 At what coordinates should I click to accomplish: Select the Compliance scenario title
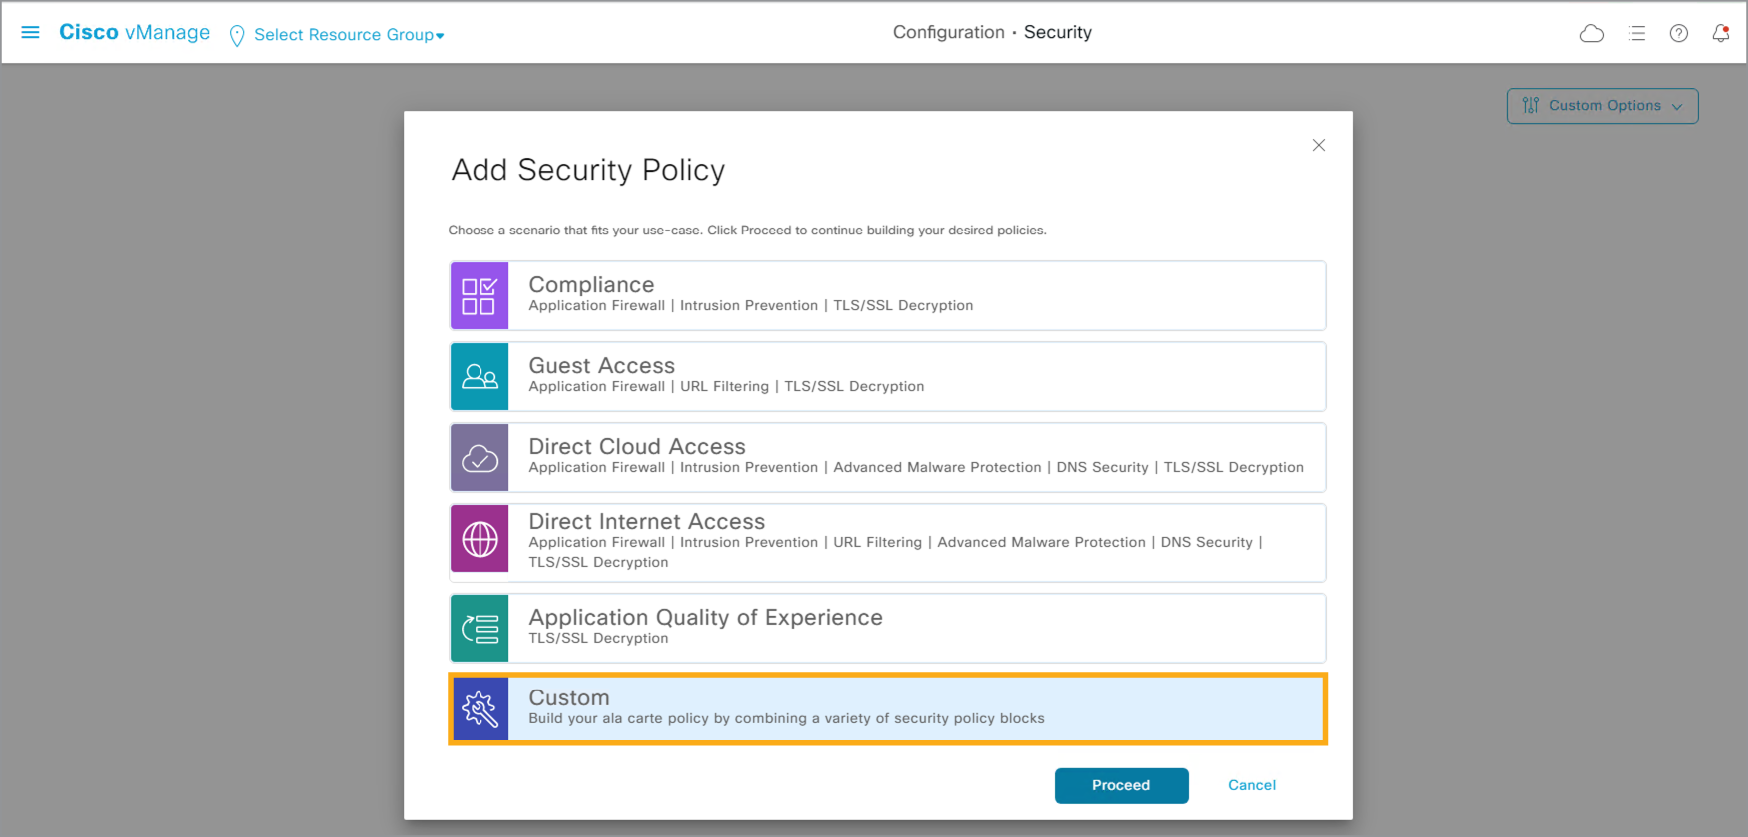[591, 285]
